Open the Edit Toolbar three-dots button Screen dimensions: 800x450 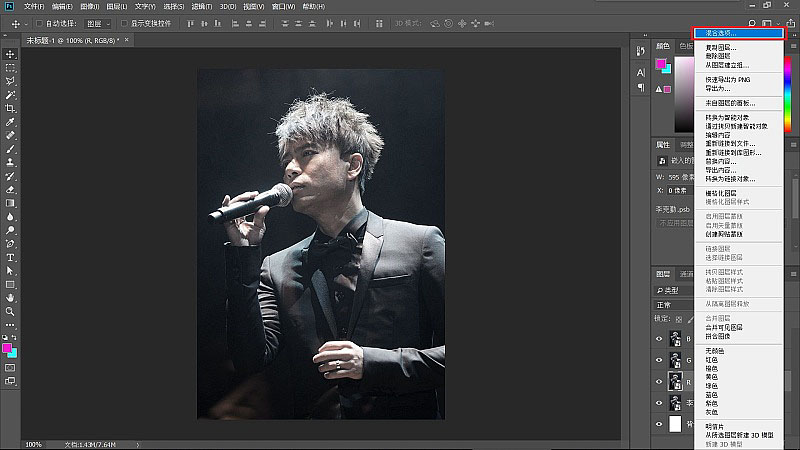tap(10, 325)
